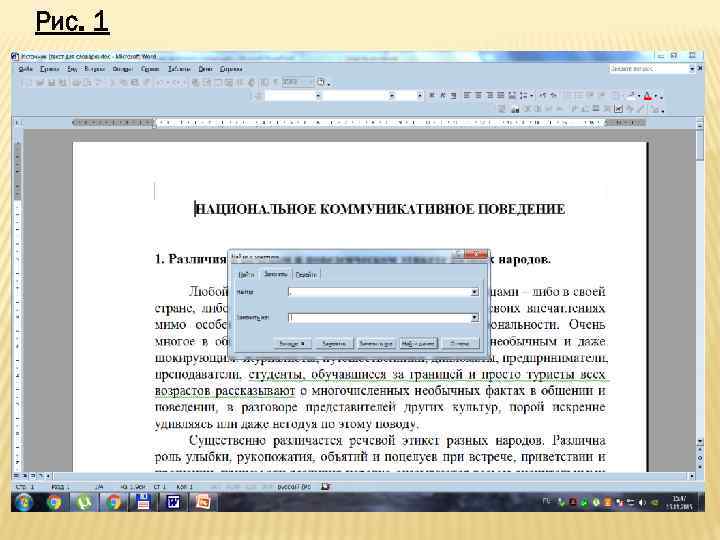
Task: Click the Word icon in taskbar
Action: tap(173, 502)
